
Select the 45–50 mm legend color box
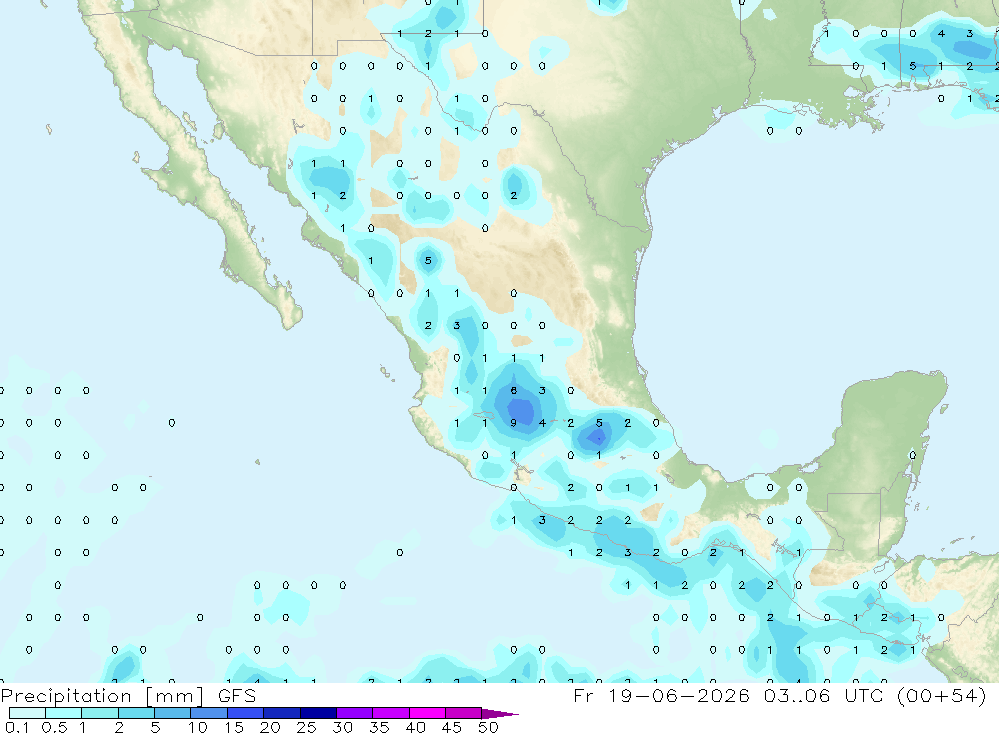click(x=464, y=713)
